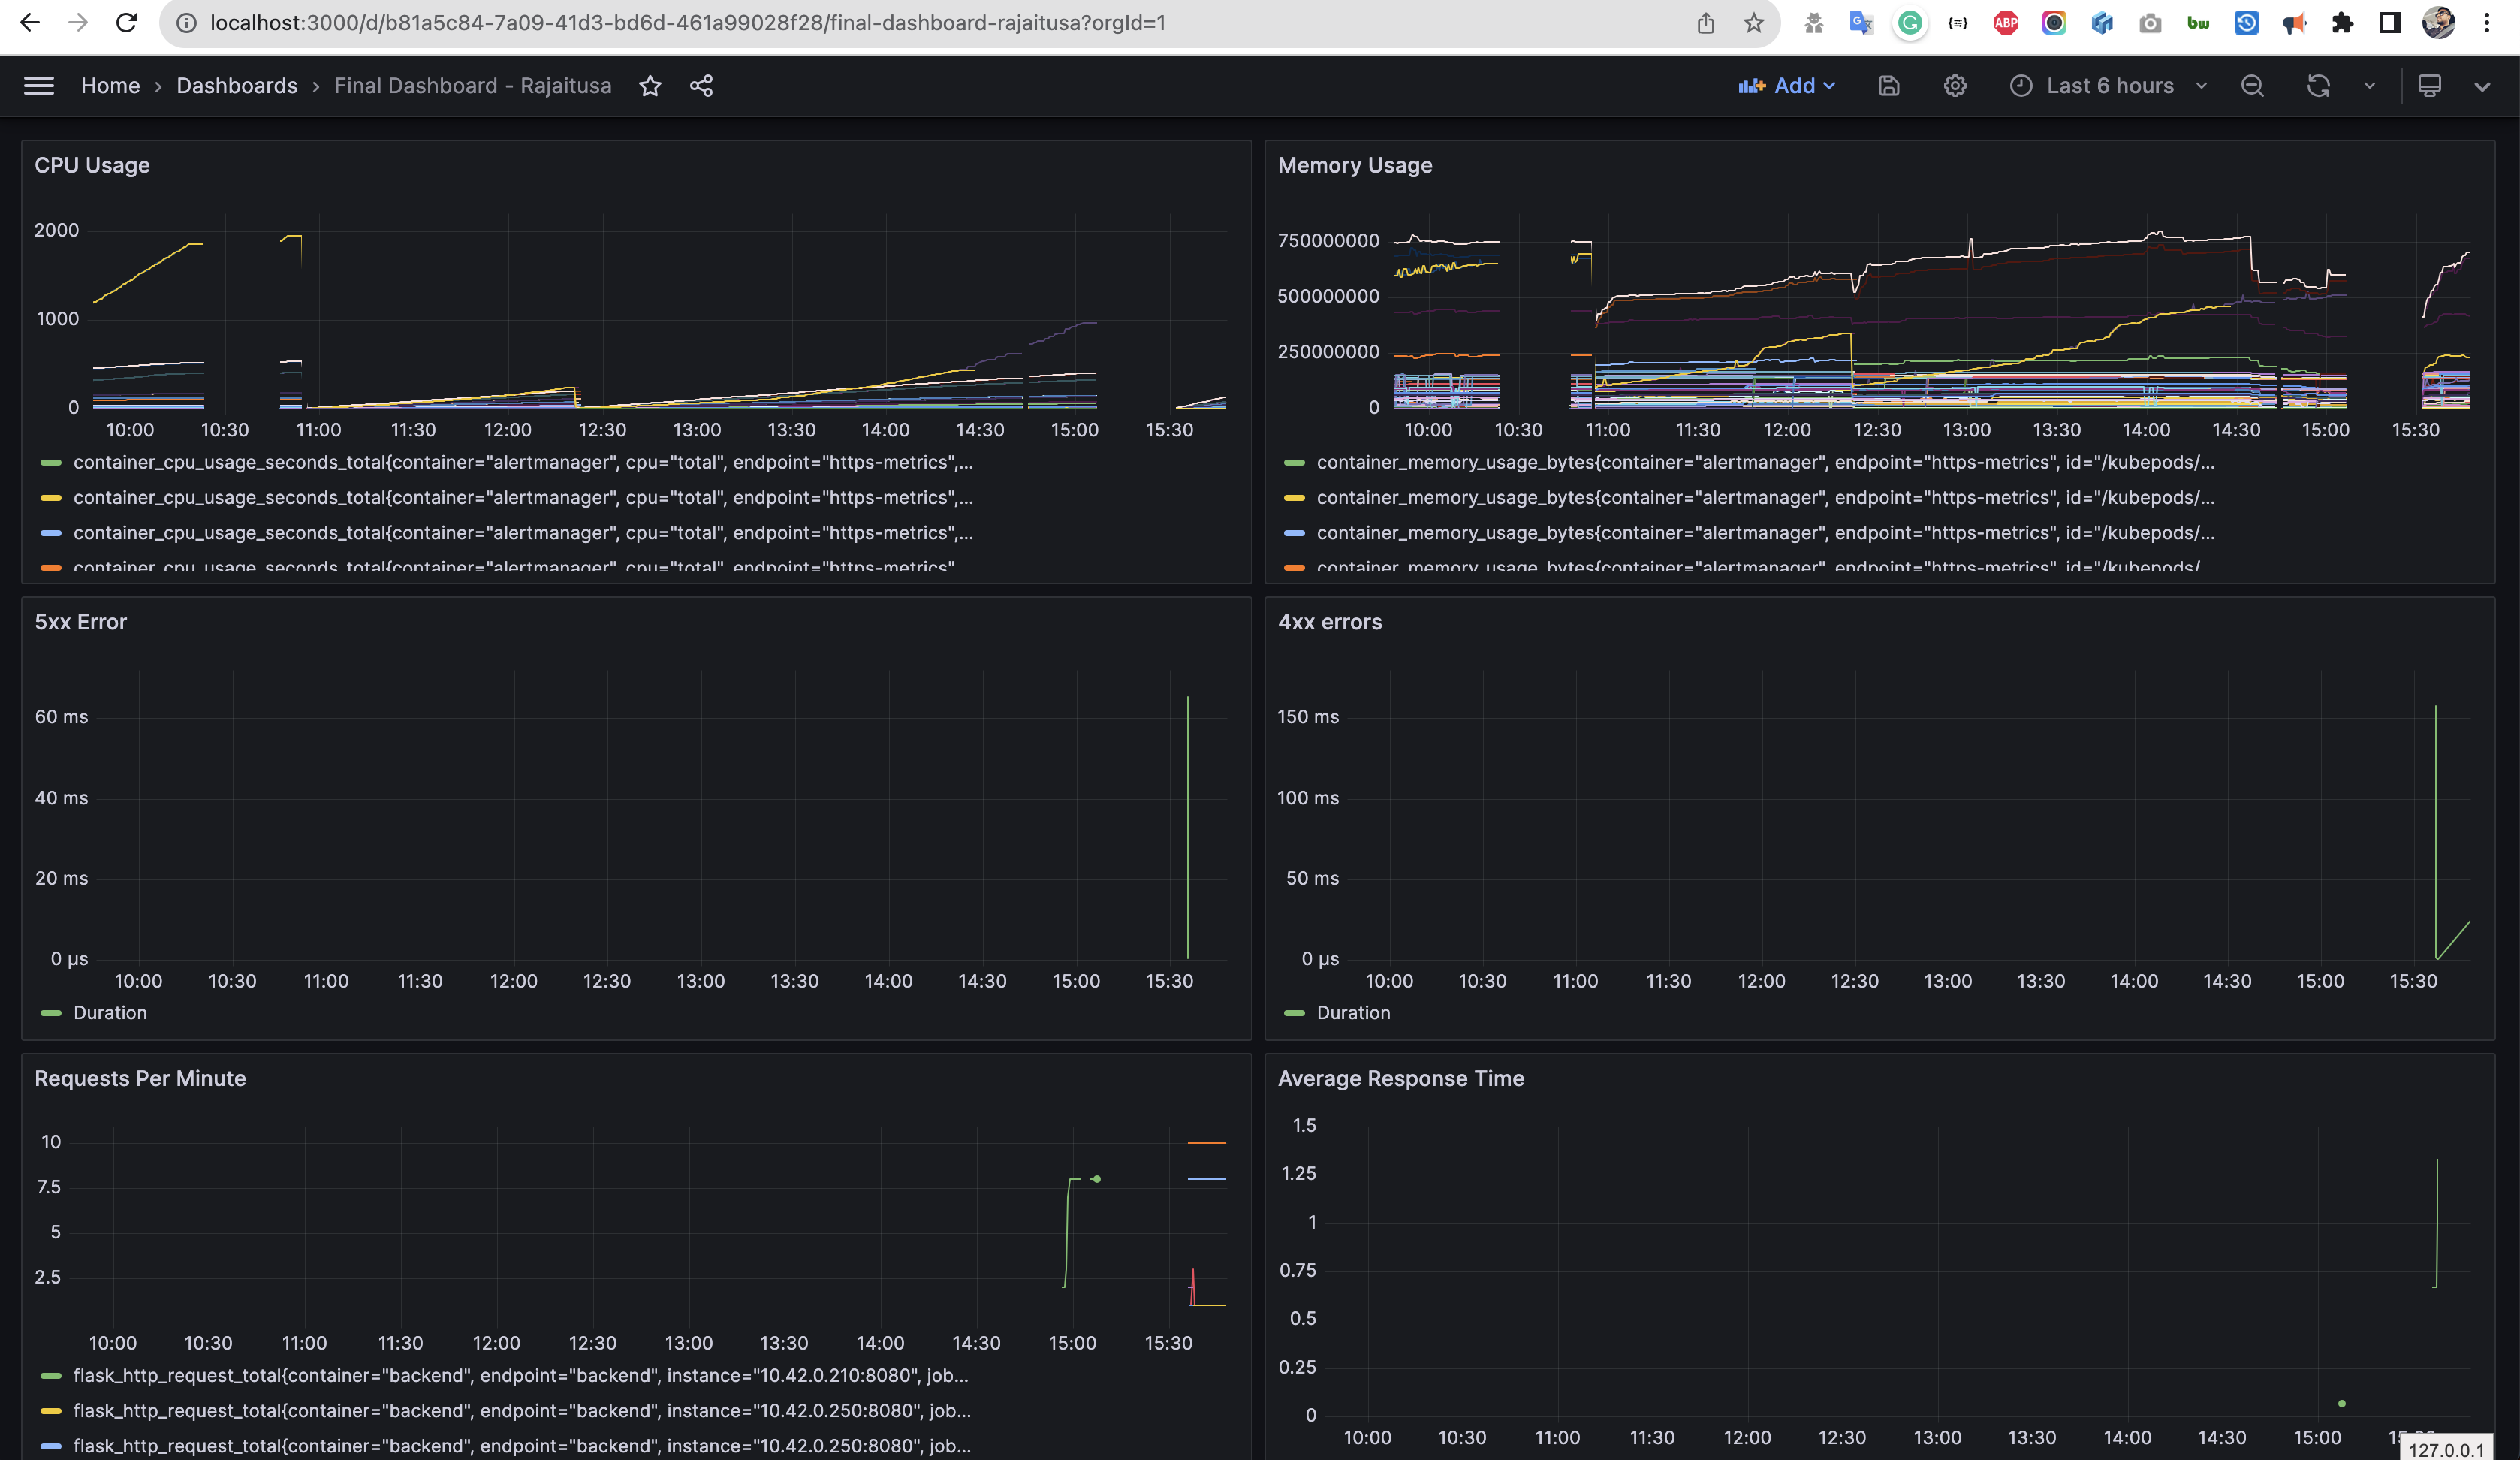Open the Chrome profile avatar
Viewport: 2520px width, 1460px height.
tap(2438, 22)
